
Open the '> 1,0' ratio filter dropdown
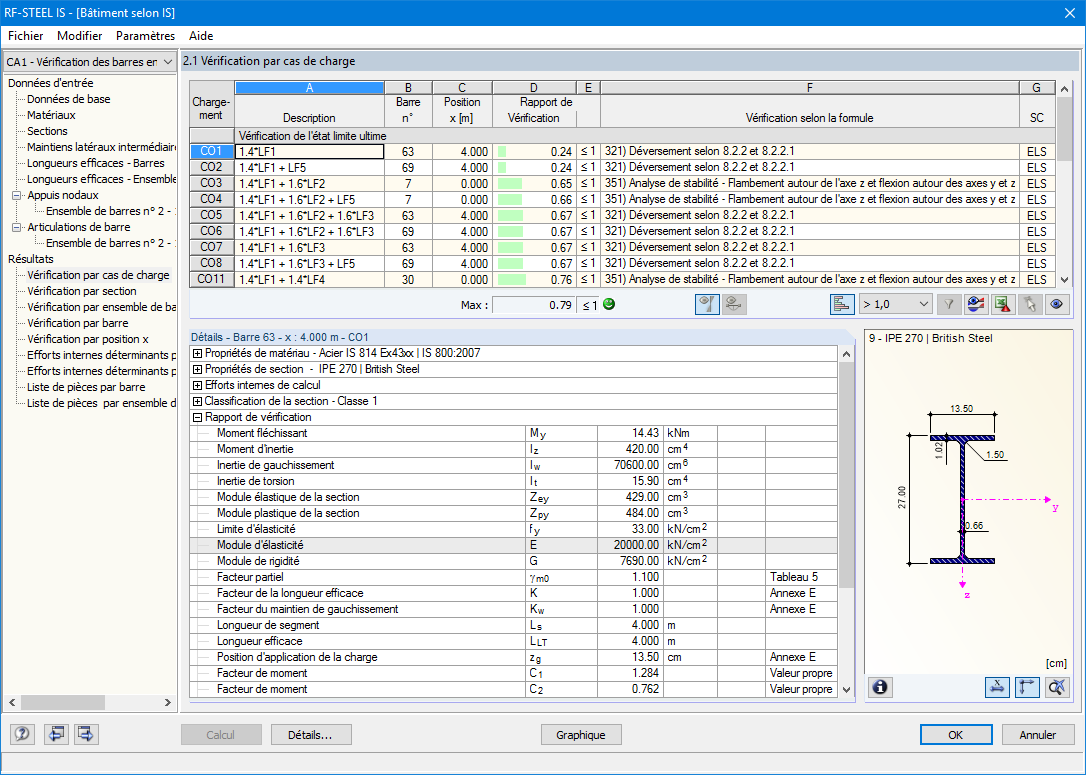[x=895, y=304]
